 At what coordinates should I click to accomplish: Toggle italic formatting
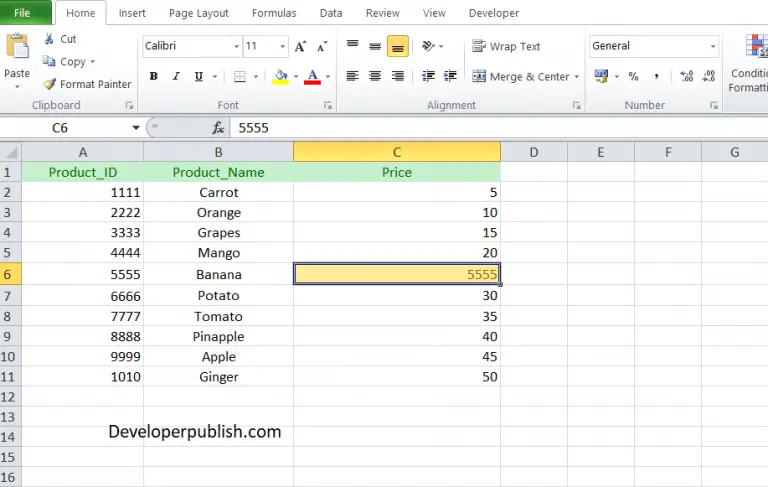[x=177, y=77]
